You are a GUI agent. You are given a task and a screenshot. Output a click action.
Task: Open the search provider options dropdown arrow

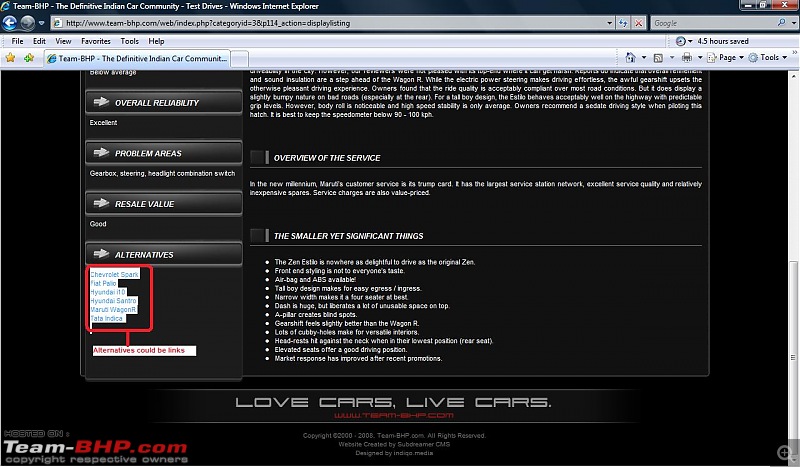pos(793,23)
